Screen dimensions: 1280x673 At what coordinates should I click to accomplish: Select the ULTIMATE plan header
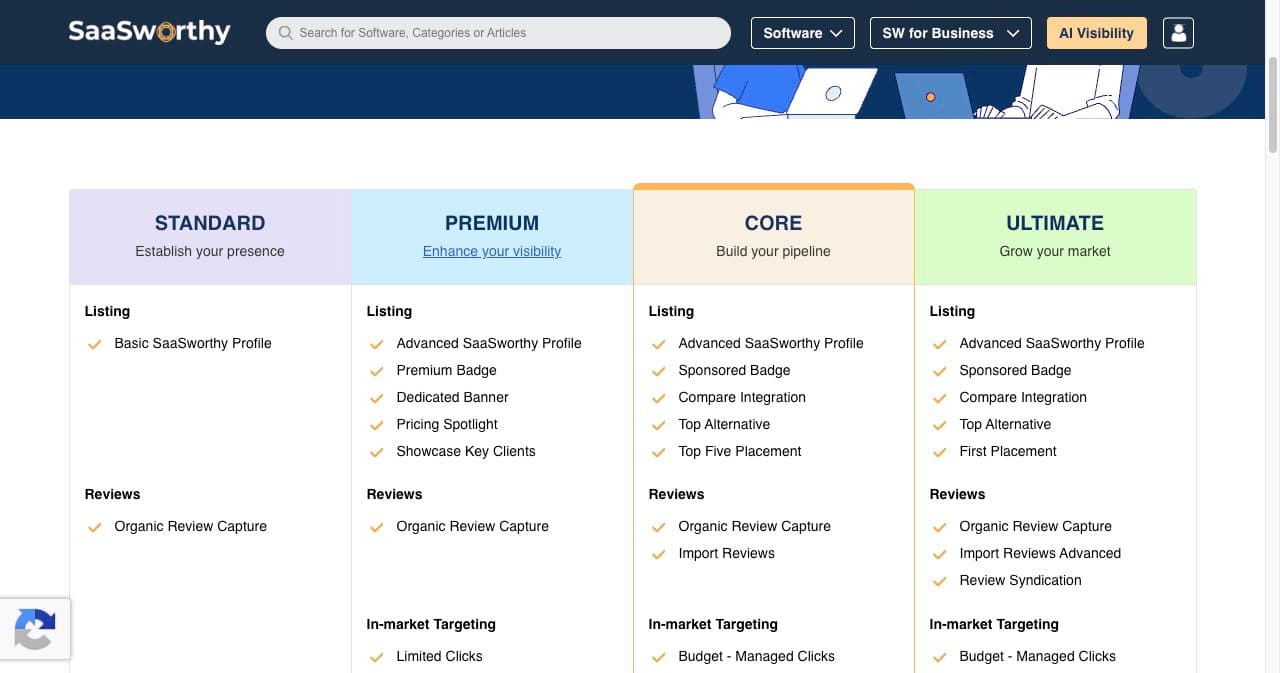(1055, 237)
